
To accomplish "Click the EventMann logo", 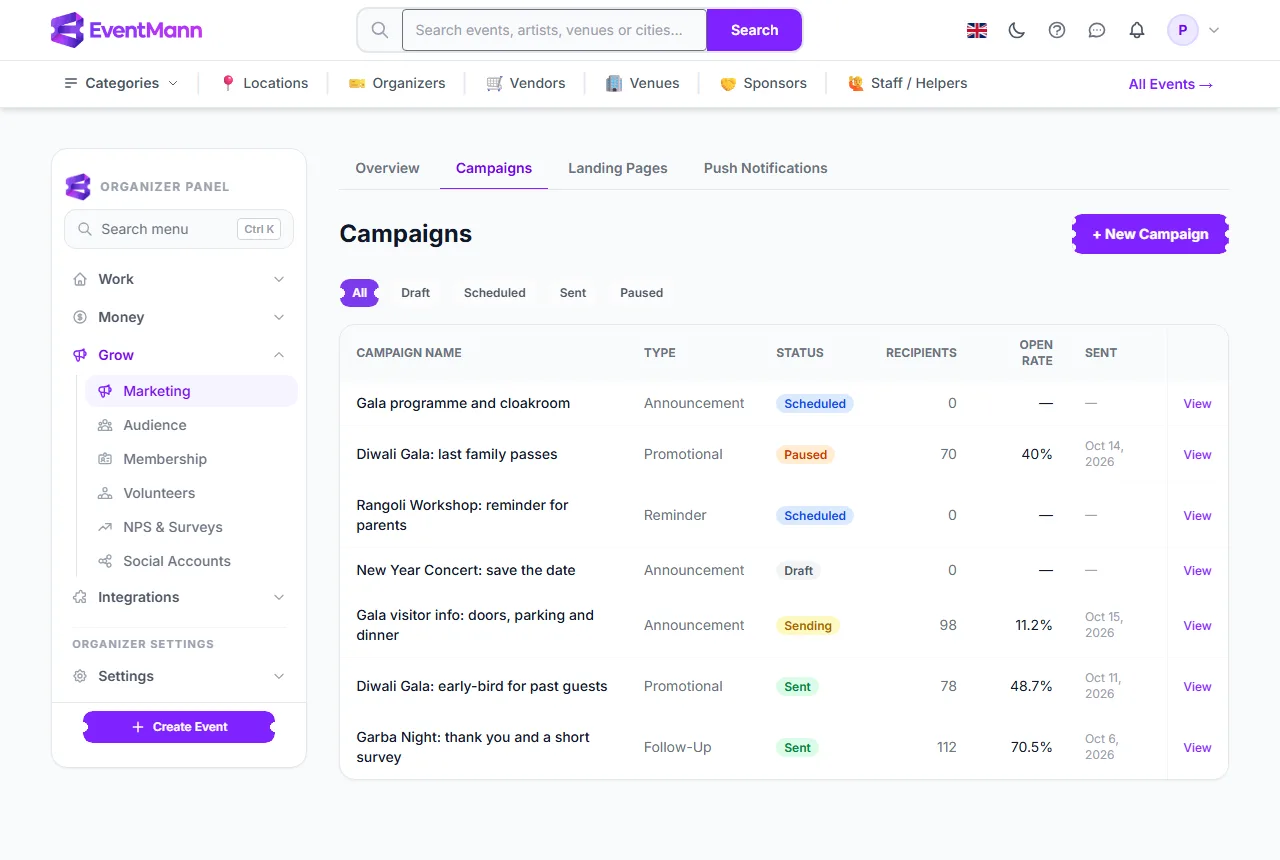I will point(126,30).
